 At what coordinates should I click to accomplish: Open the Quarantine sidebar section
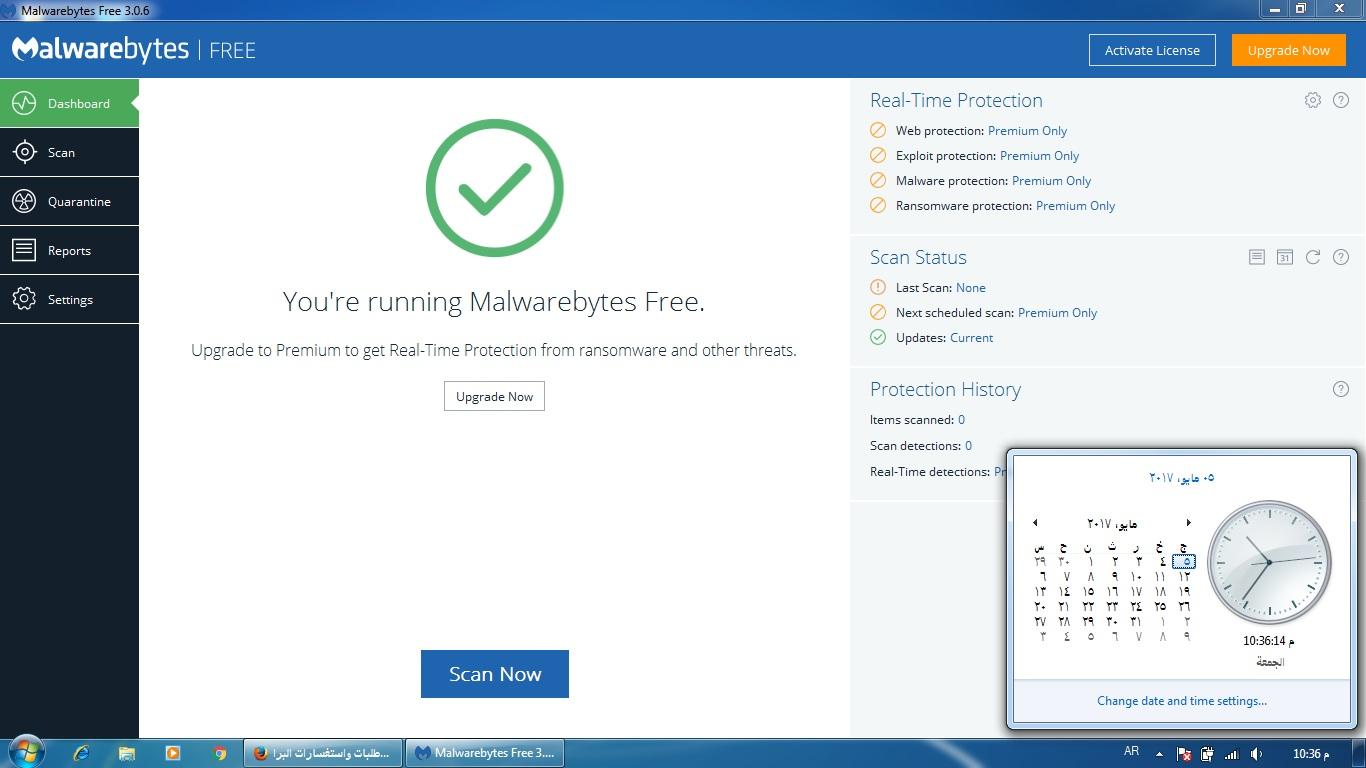coord(69,201)
